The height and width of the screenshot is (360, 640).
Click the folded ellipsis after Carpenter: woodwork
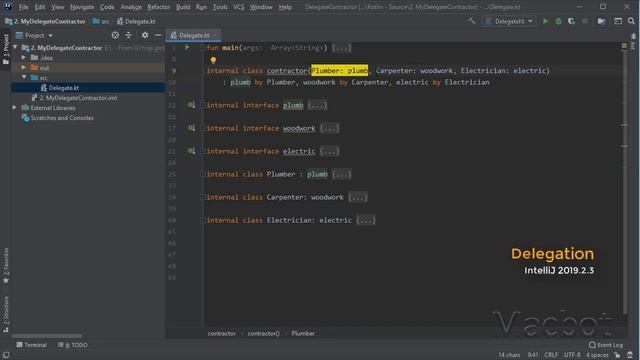click(x=358, y=198)
